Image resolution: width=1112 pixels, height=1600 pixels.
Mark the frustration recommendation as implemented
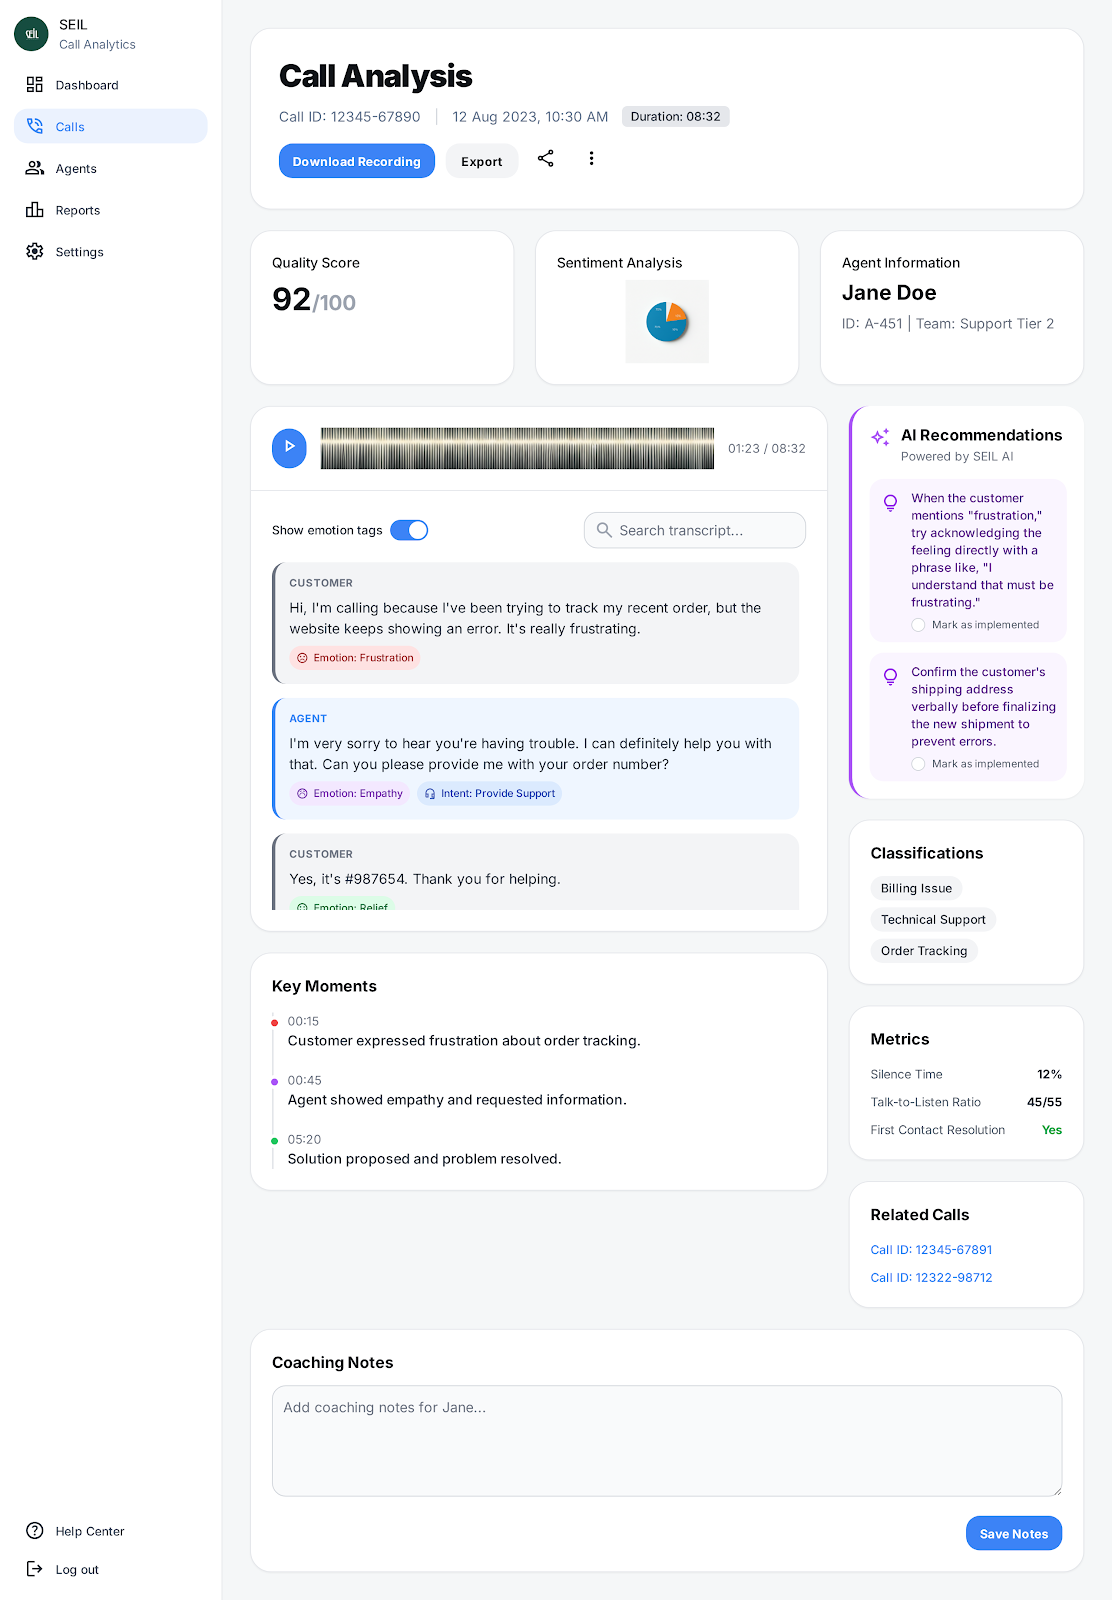click(918, 625)
